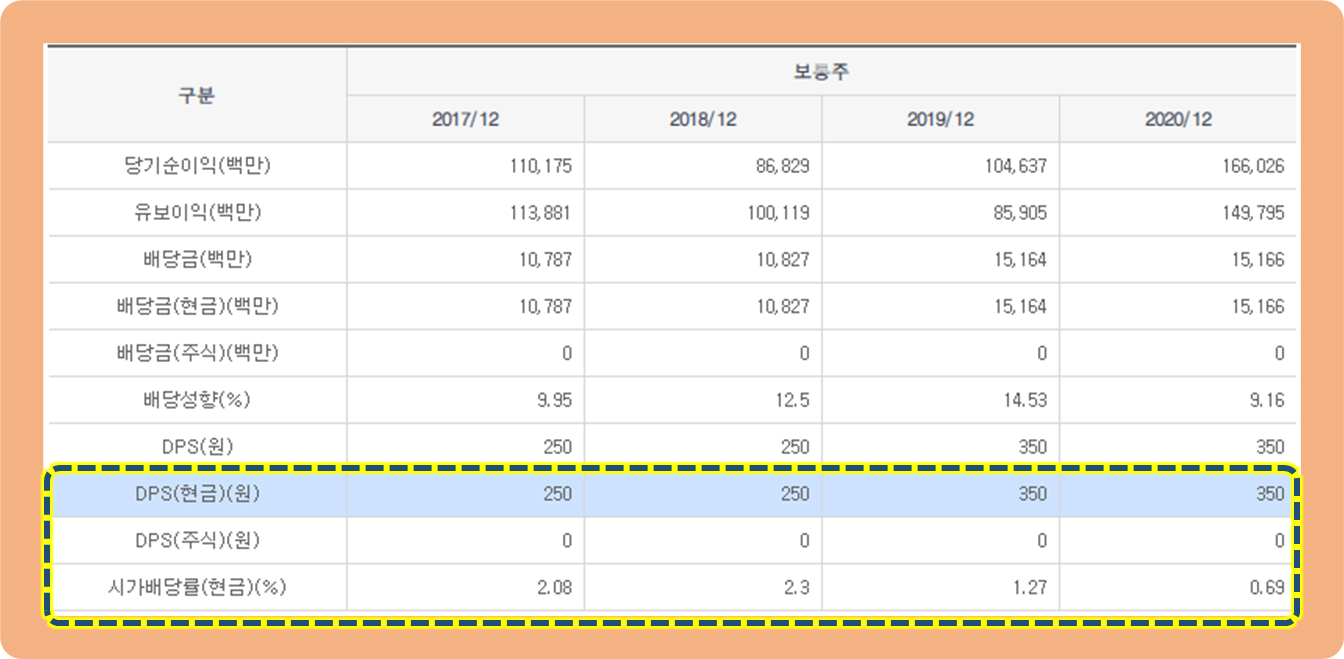Screen dimensions: 1344x659
Task: Click the 시가배당률(현금)(%) row label
Action: (197, 588)
